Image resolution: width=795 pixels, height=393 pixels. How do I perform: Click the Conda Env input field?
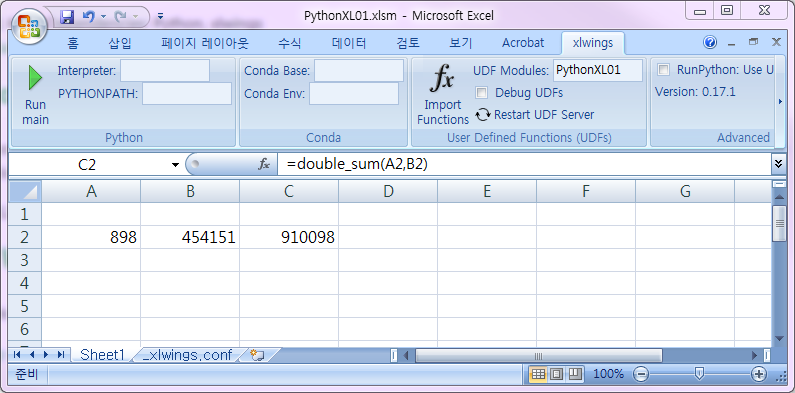[x=354, y=93]
